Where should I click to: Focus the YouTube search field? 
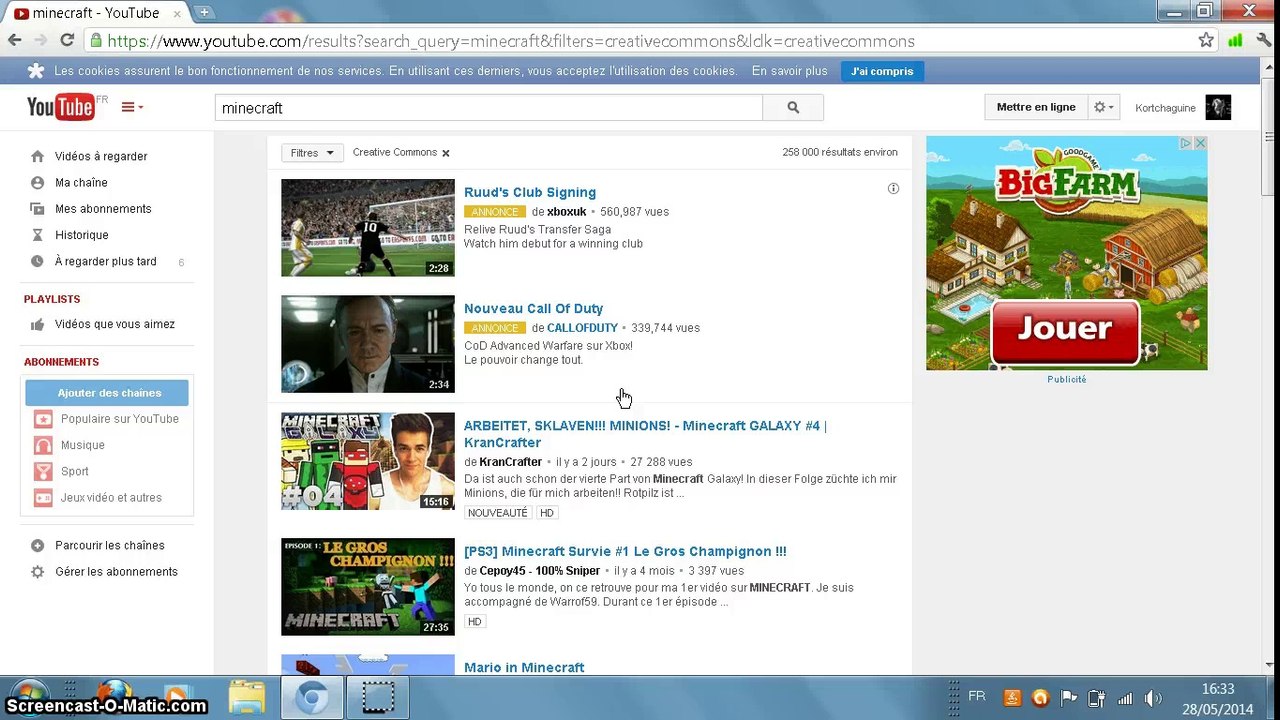coord(488,108)
